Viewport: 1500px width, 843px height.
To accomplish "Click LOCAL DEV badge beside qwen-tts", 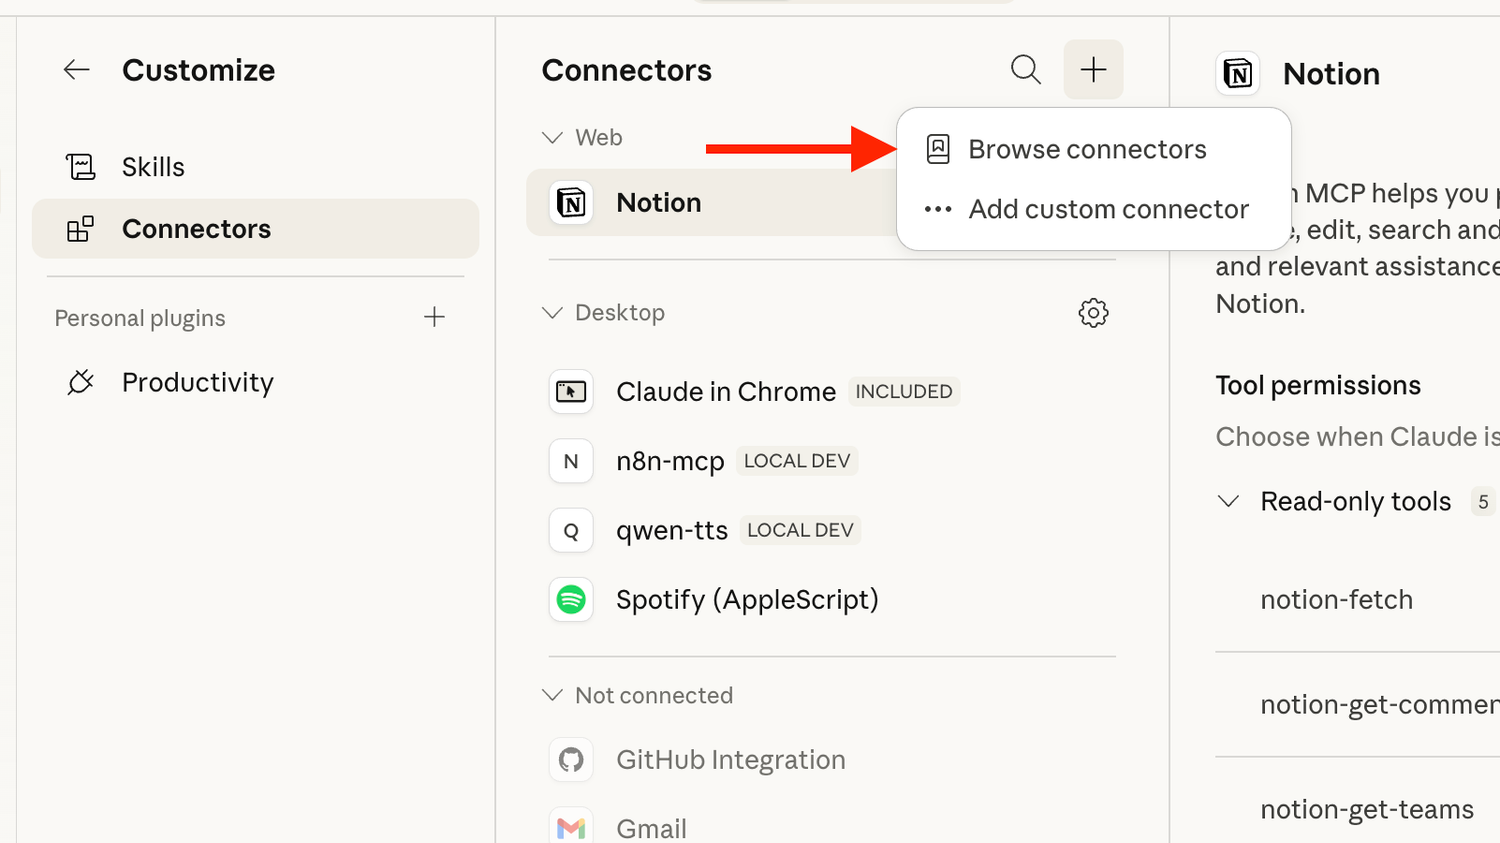I will tap(800, 530).
